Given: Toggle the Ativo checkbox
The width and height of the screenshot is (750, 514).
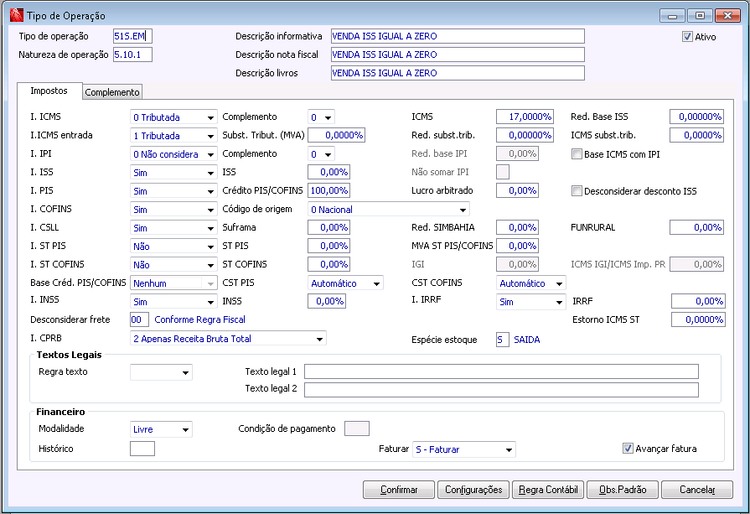Looking at the screenshot, I should pos(687,37).
